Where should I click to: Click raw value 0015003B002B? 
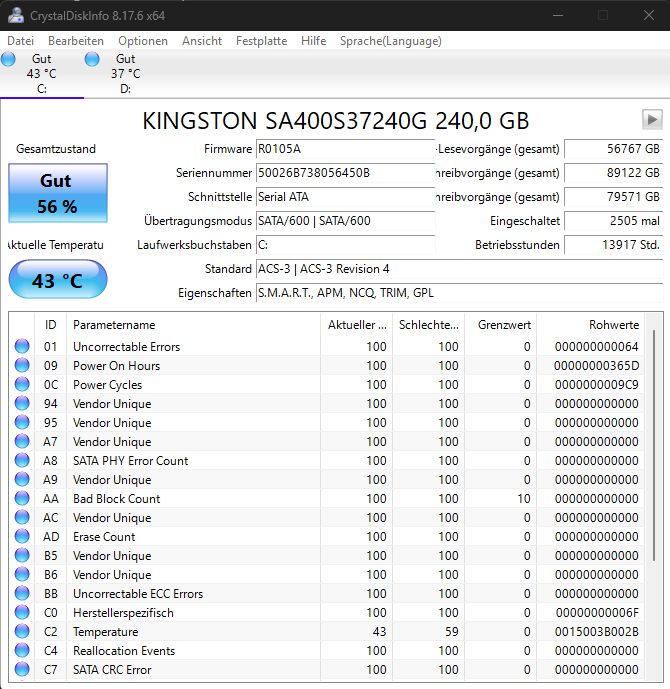coord(597,632)
